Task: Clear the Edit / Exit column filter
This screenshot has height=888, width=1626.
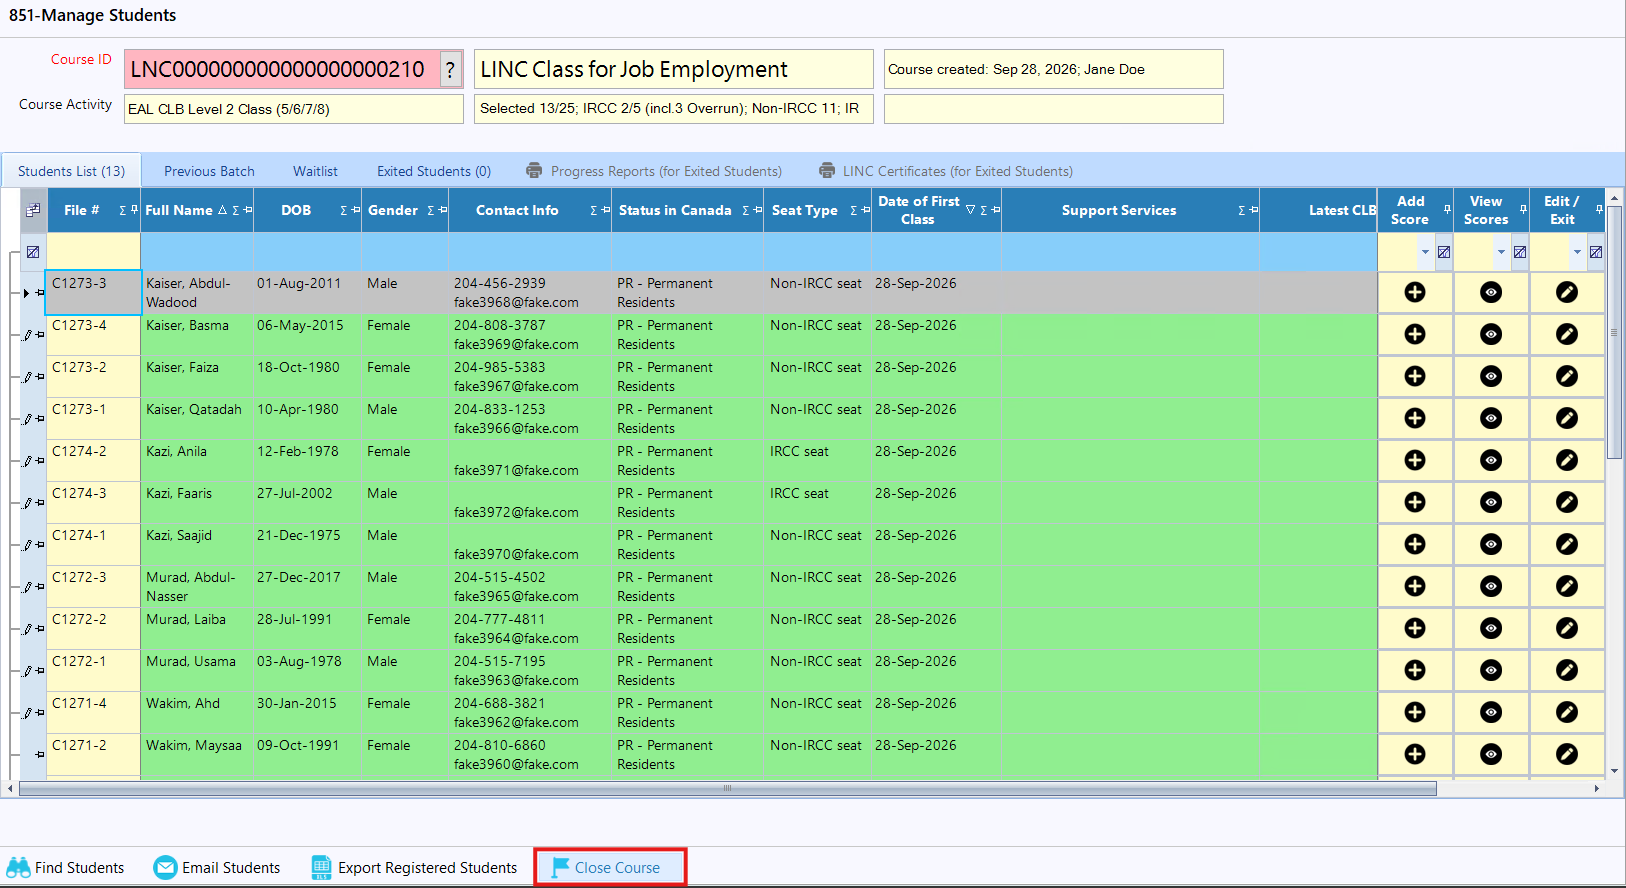Action: pos(1596,252)
